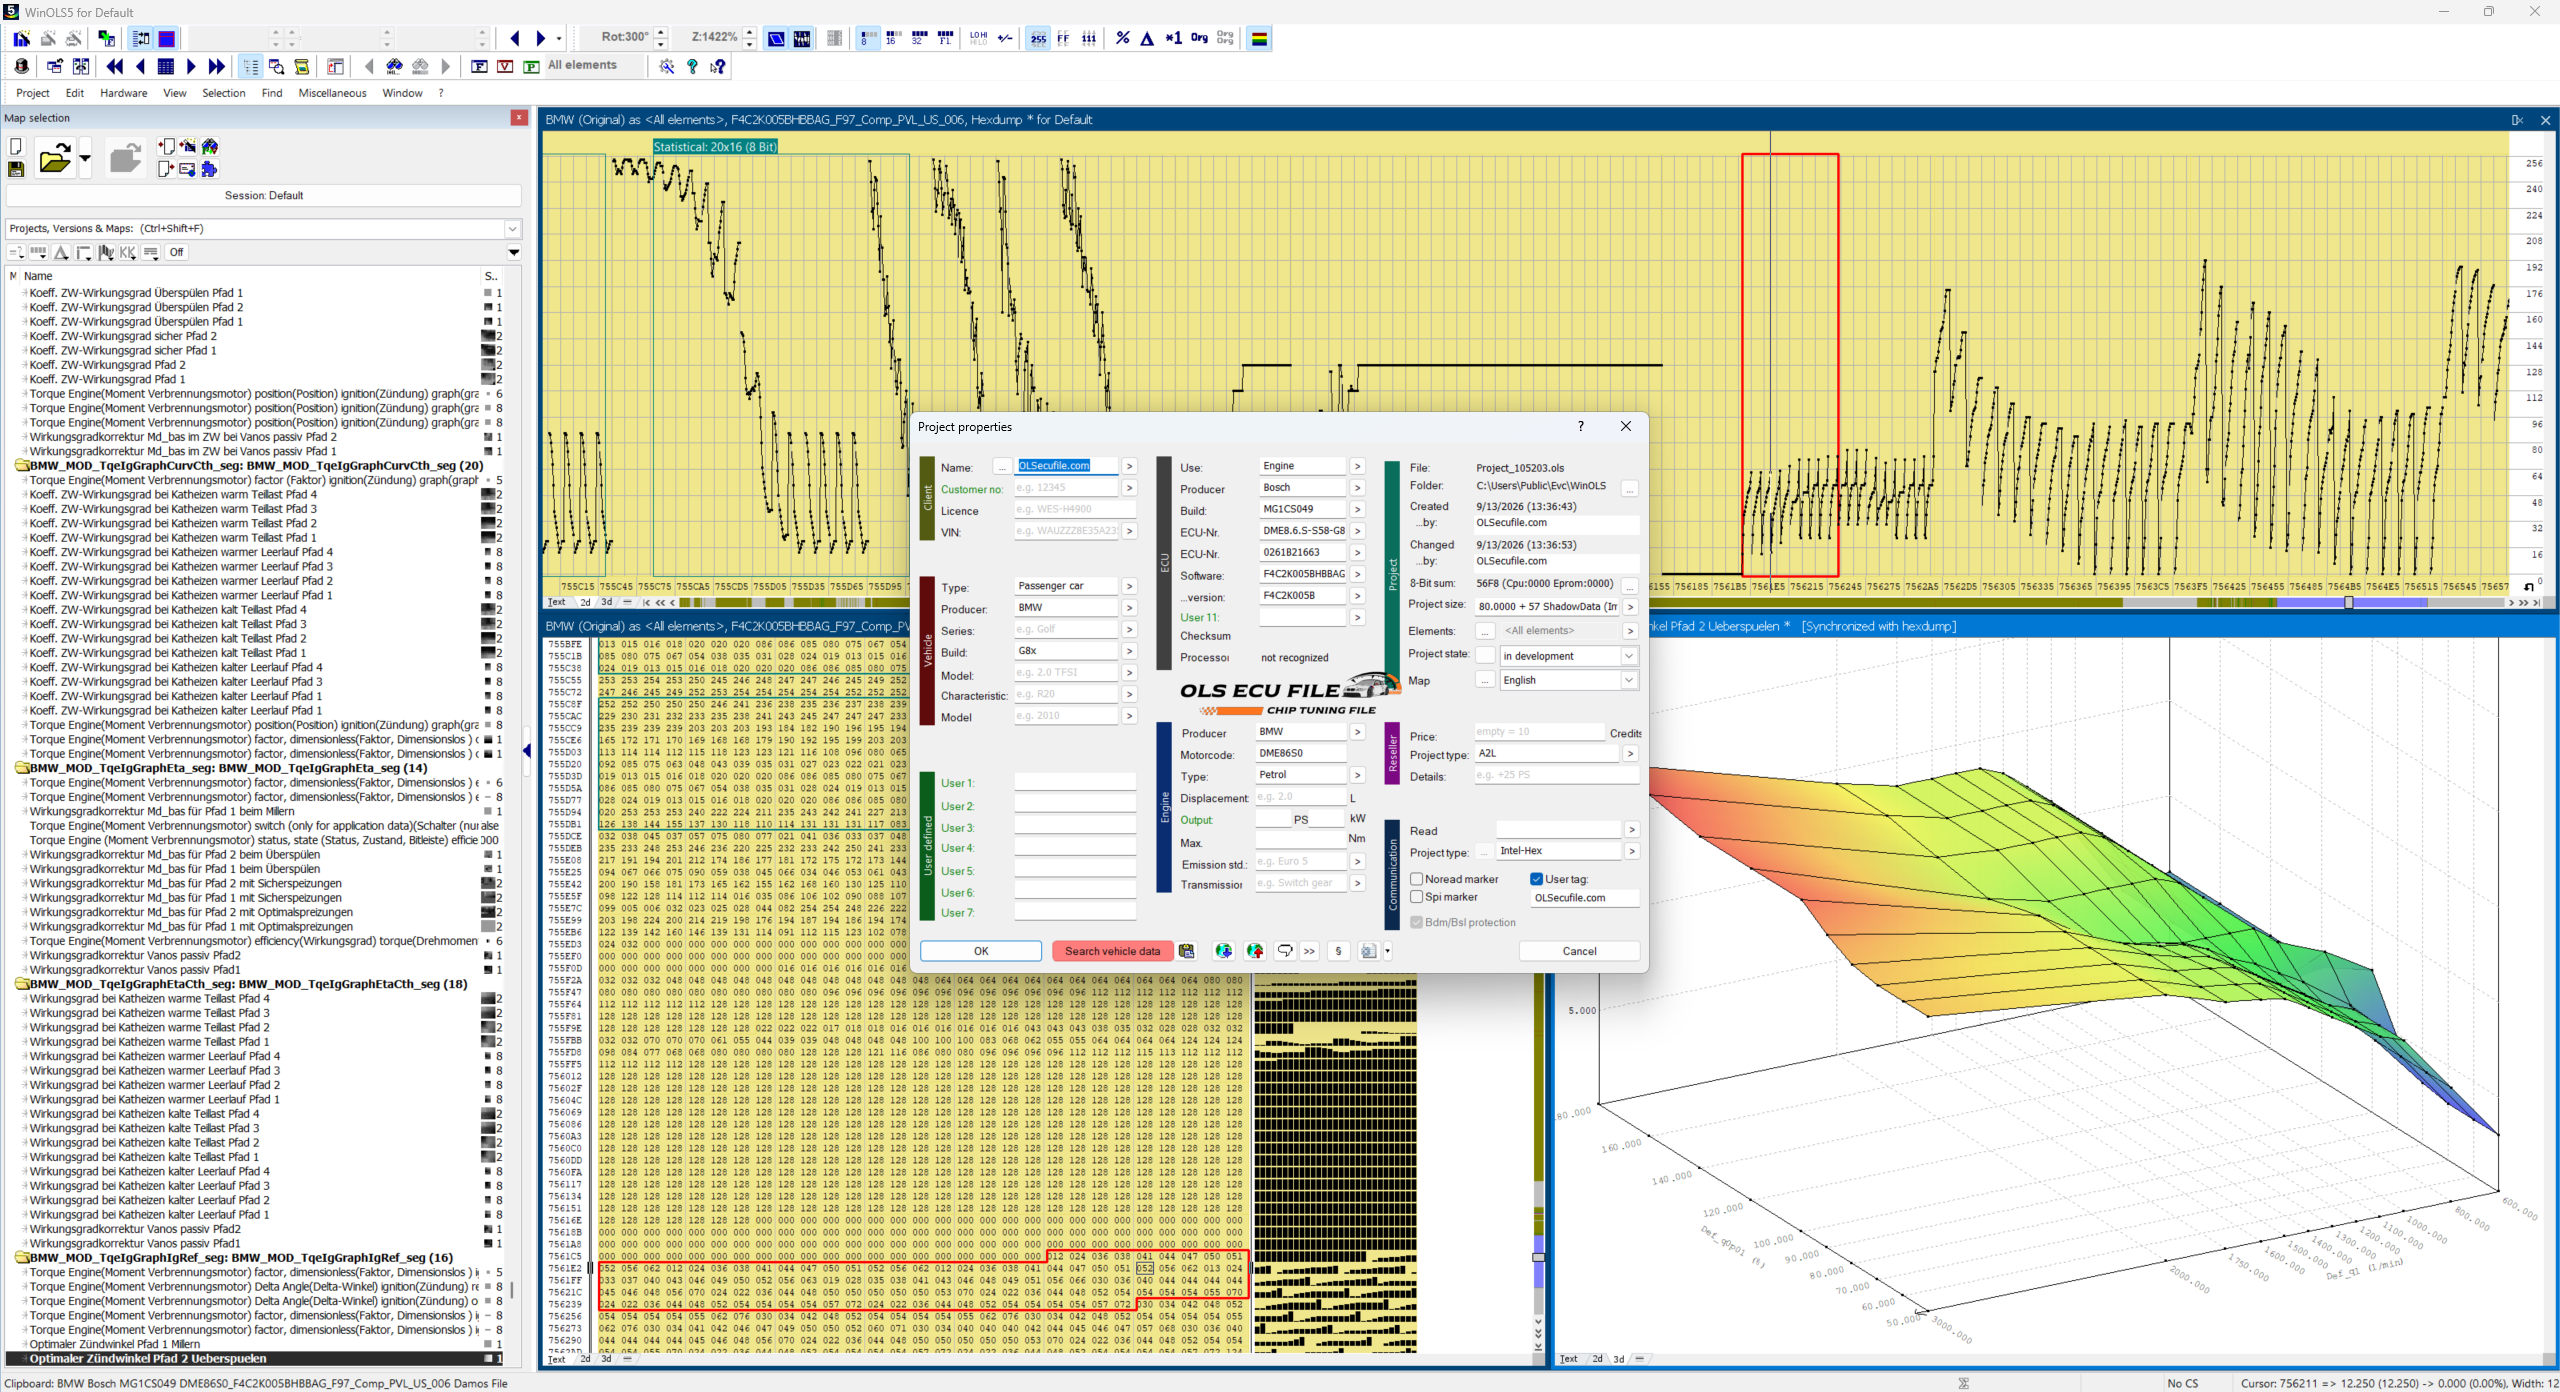This screenshot has width=2560, height=1392.
Task: Toggle the 8-bit data width icon
Action: coord(866,38)
